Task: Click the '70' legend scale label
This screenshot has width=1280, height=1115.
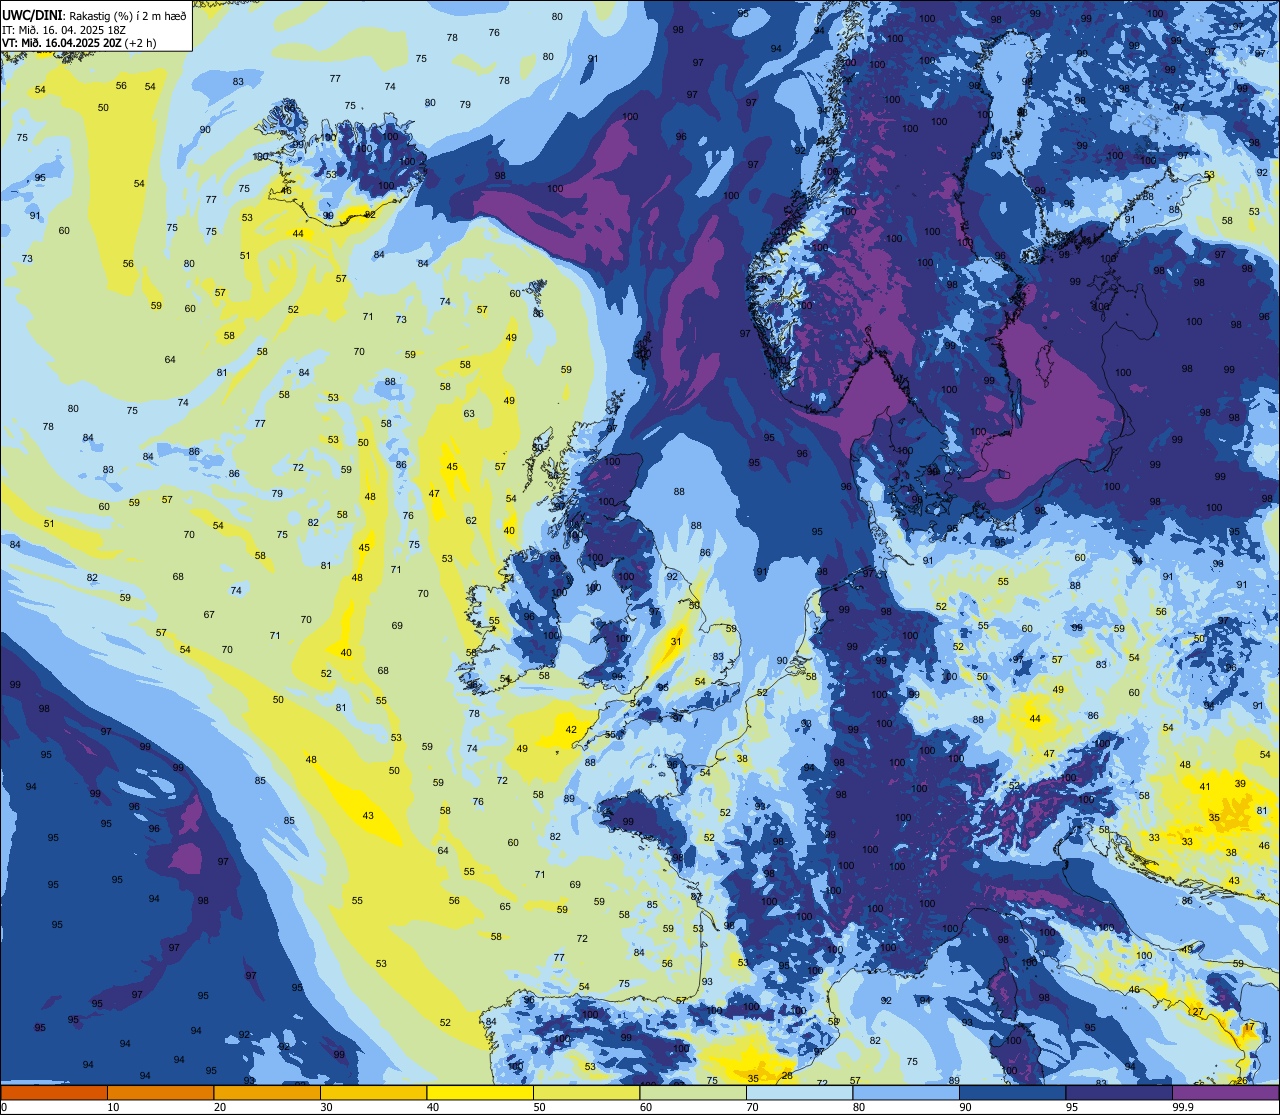Action: pos(752,1107)
